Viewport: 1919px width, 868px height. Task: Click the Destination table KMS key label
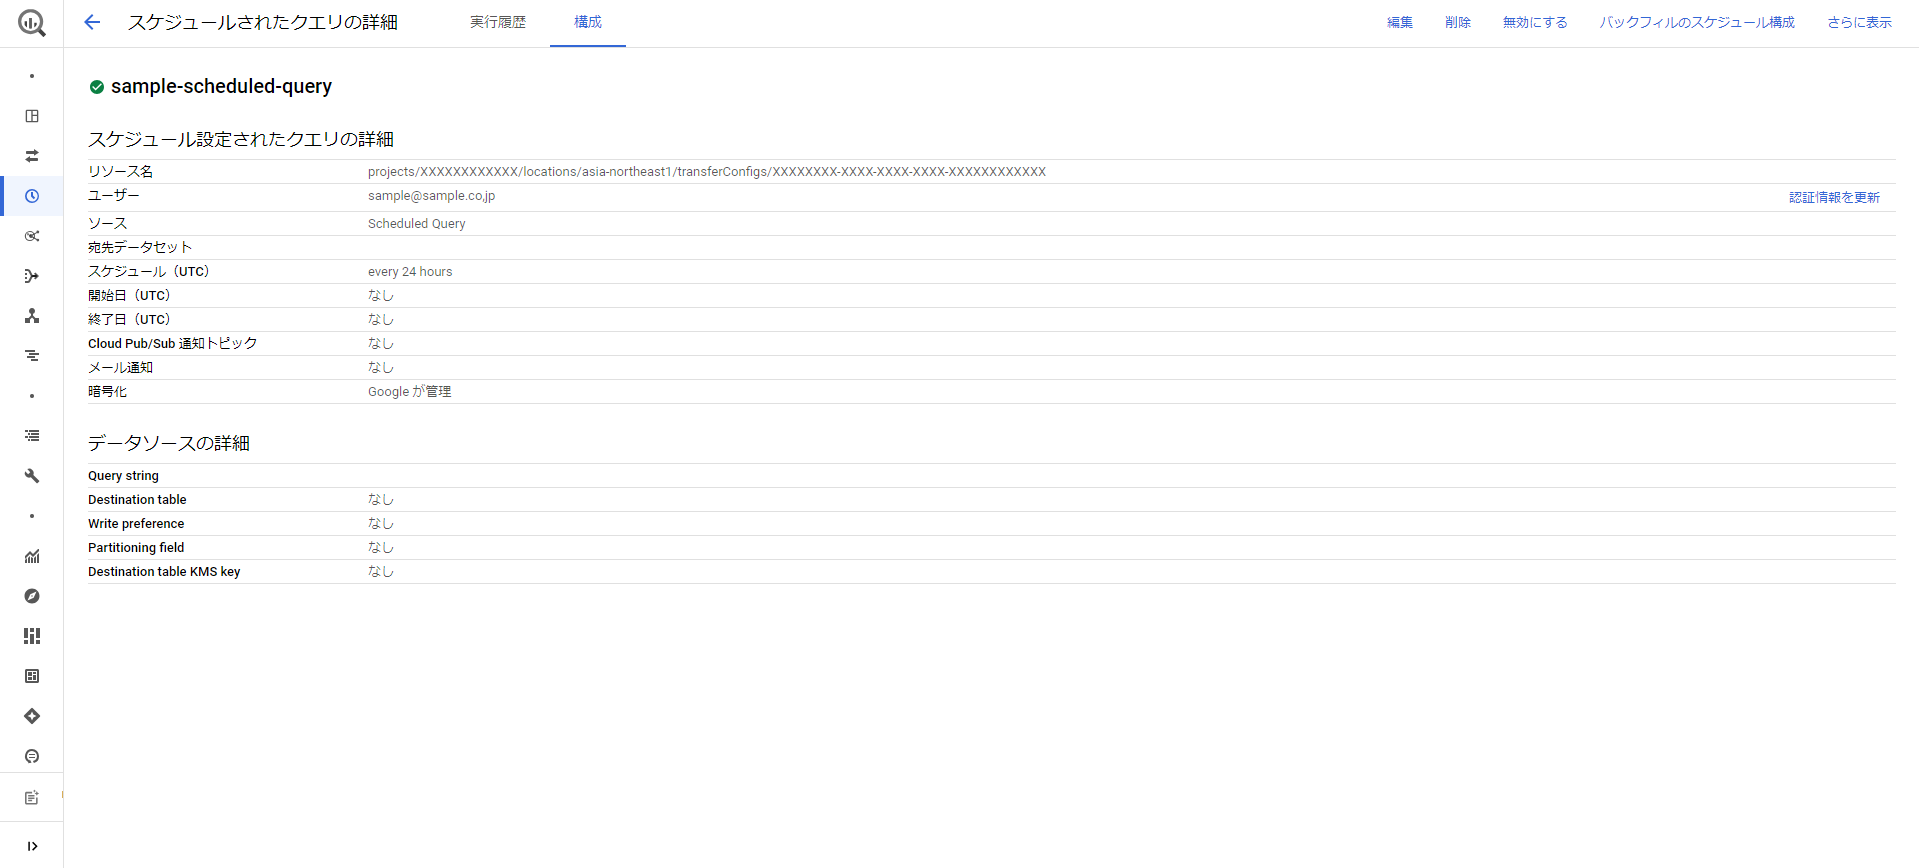pyautogui.click(x=164, y=572)
